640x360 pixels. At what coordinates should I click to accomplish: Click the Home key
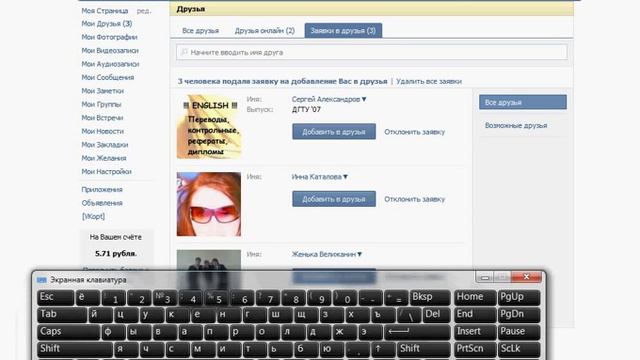coord(475,298)
